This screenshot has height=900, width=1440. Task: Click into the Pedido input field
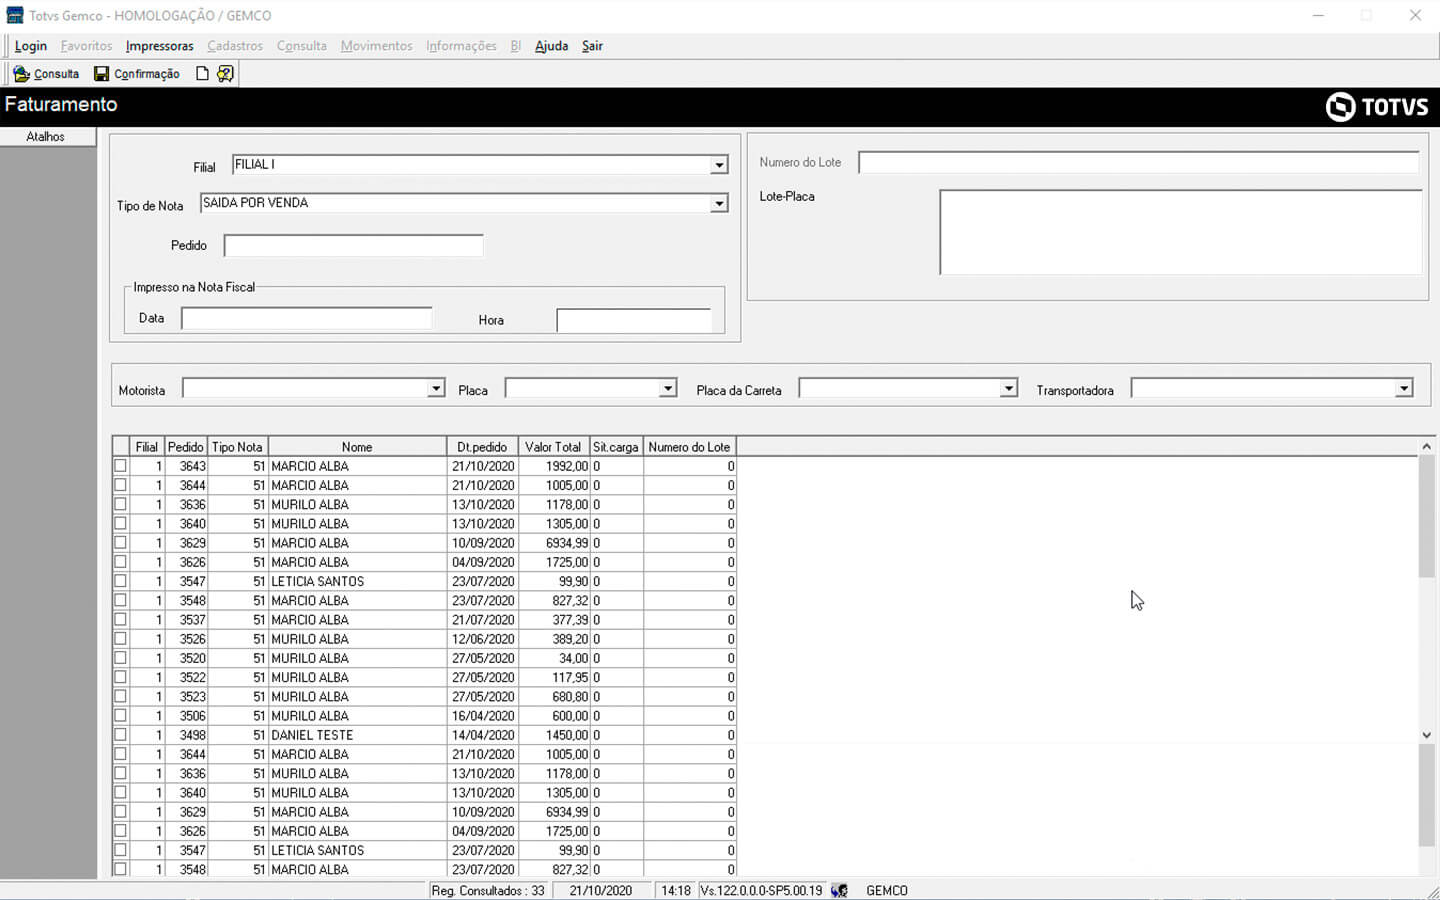(x=353, y=246)
